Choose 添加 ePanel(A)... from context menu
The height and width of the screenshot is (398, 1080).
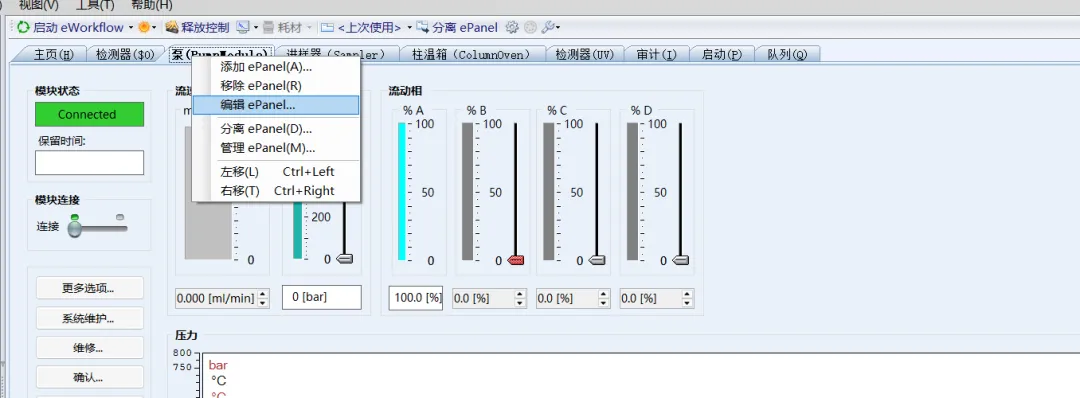(276, 67)
